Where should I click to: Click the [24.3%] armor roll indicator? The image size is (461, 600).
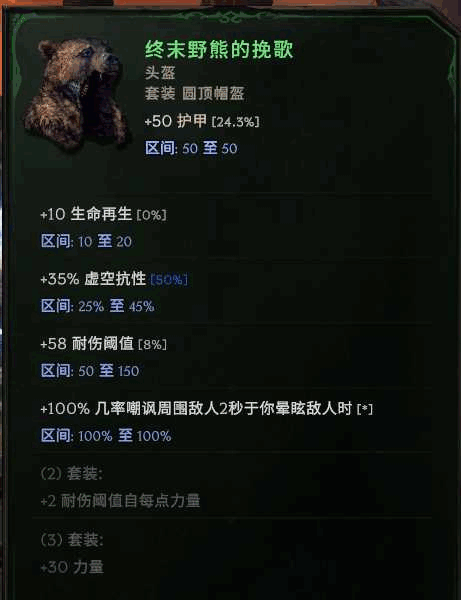pyautogui.click(x=236, y=122)
